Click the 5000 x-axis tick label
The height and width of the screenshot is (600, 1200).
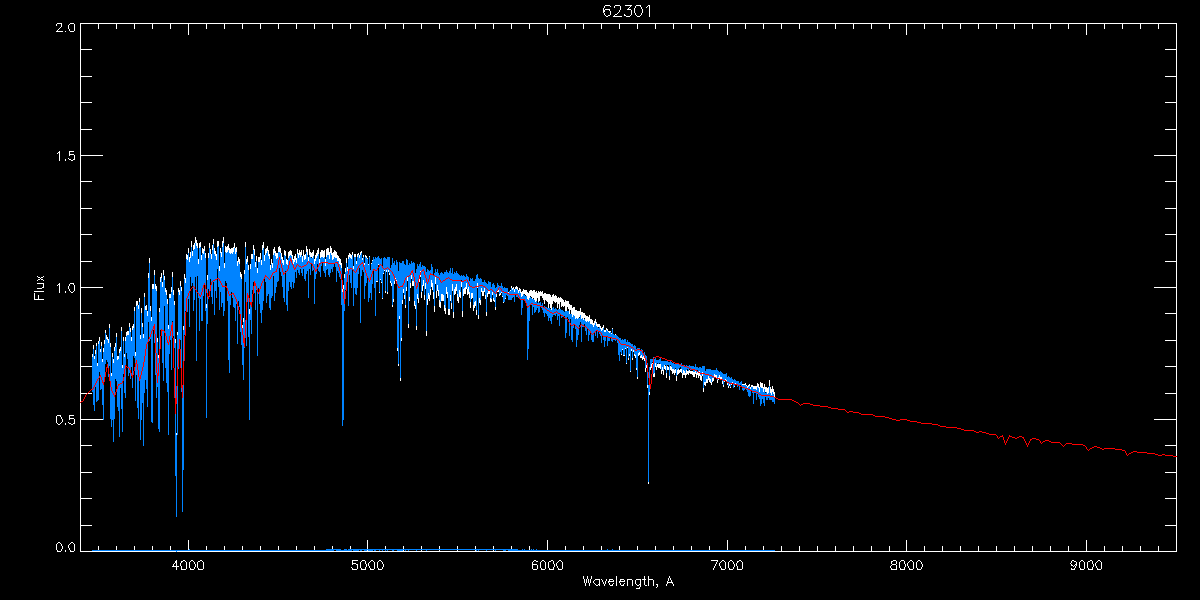click(x=368, y=565)
